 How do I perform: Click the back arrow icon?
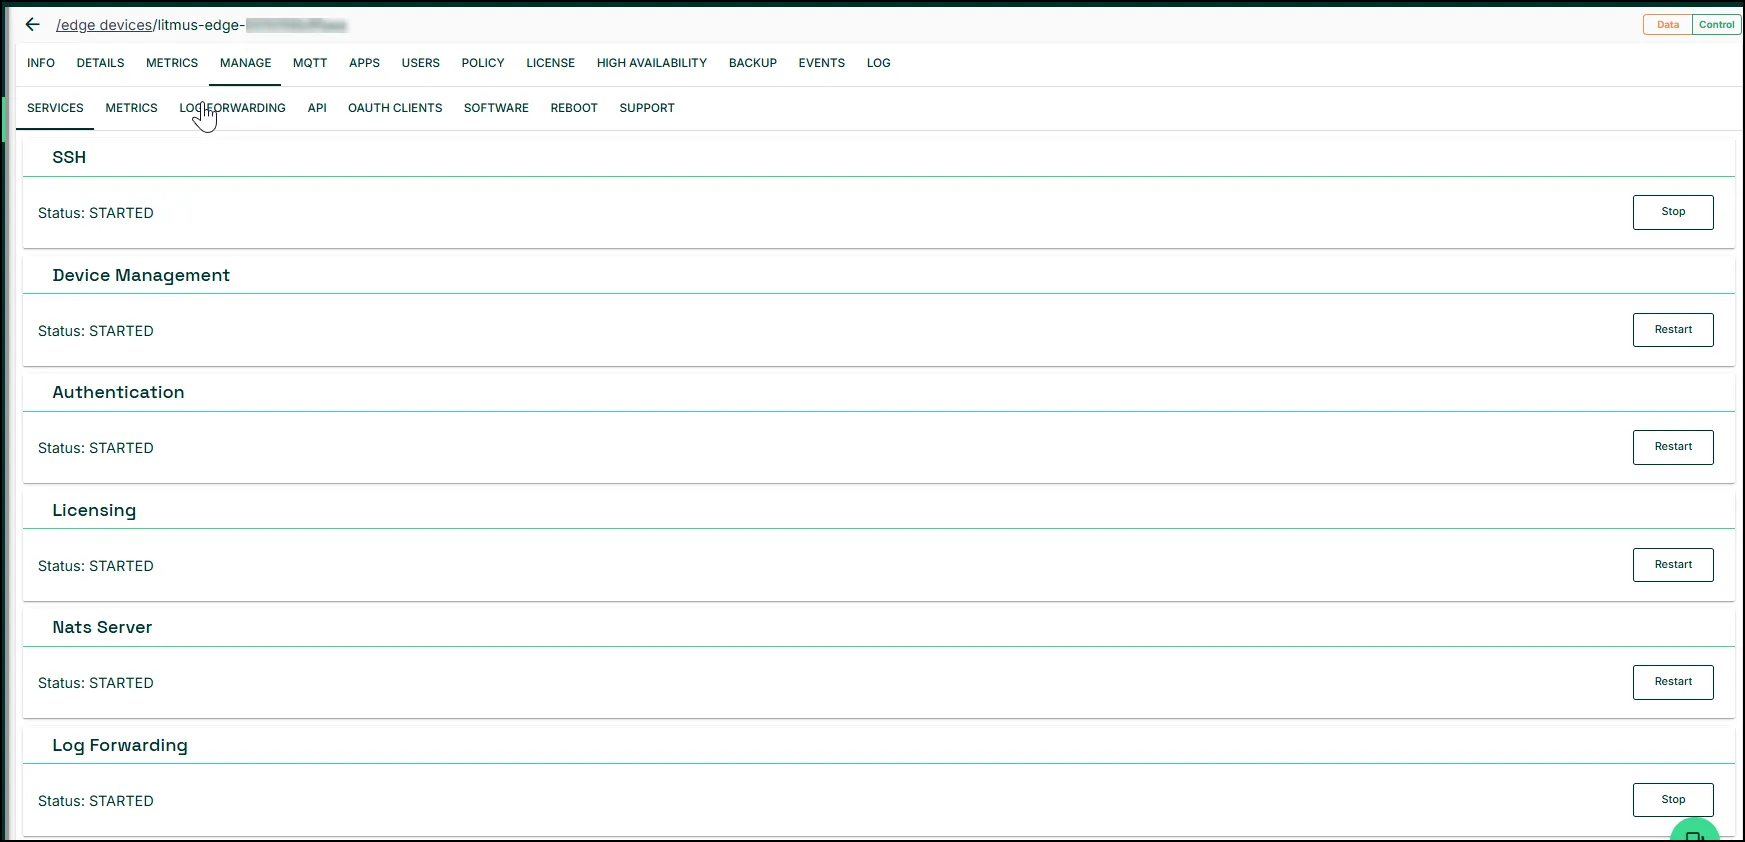(x=33, y=25)
